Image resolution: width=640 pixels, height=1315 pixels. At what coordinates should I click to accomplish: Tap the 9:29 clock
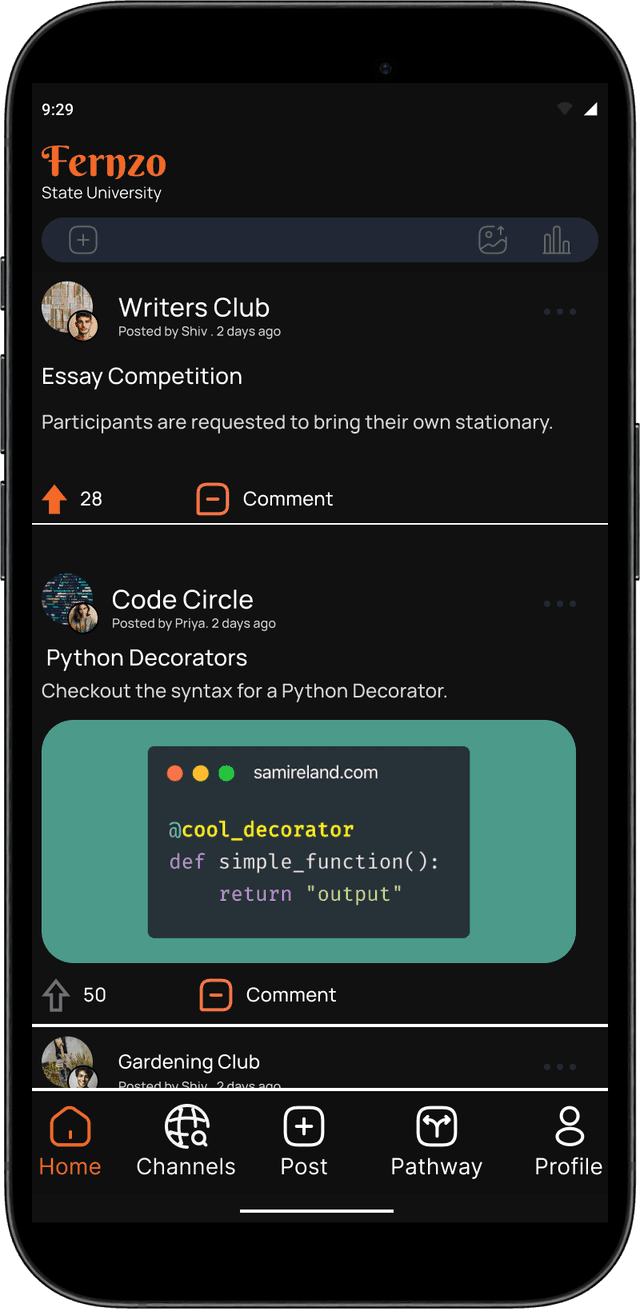(57, 109)
